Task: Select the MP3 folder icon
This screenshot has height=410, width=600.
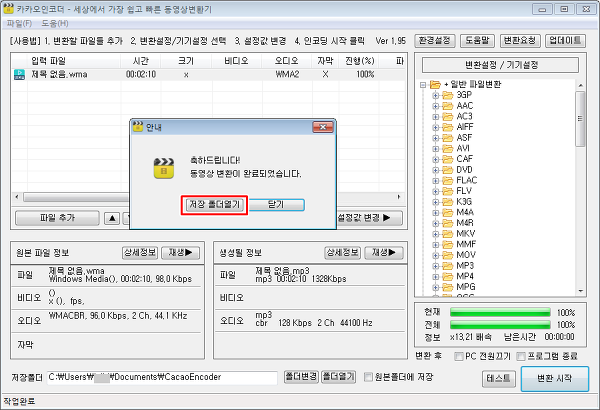Action: click(x=447, y=266)
